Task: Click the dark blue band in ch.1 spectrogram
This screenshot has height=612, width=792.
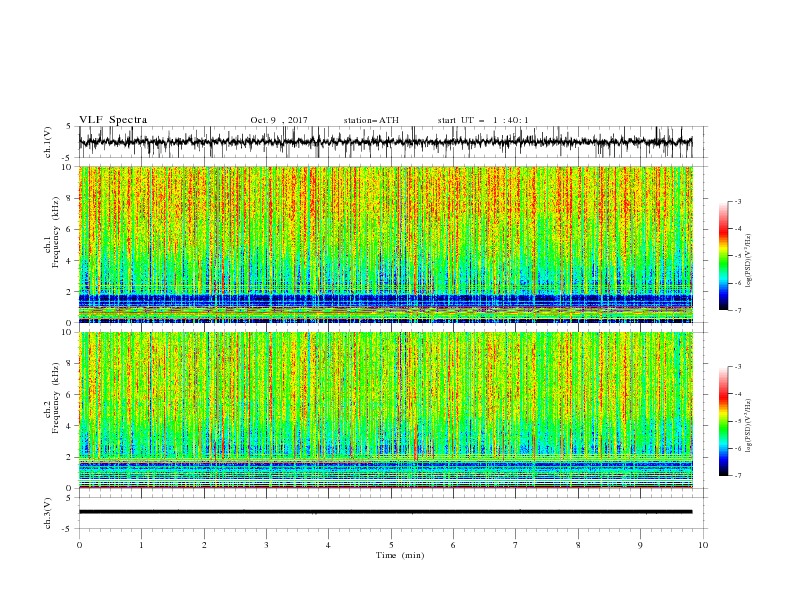Action: (x=385, y=300)
